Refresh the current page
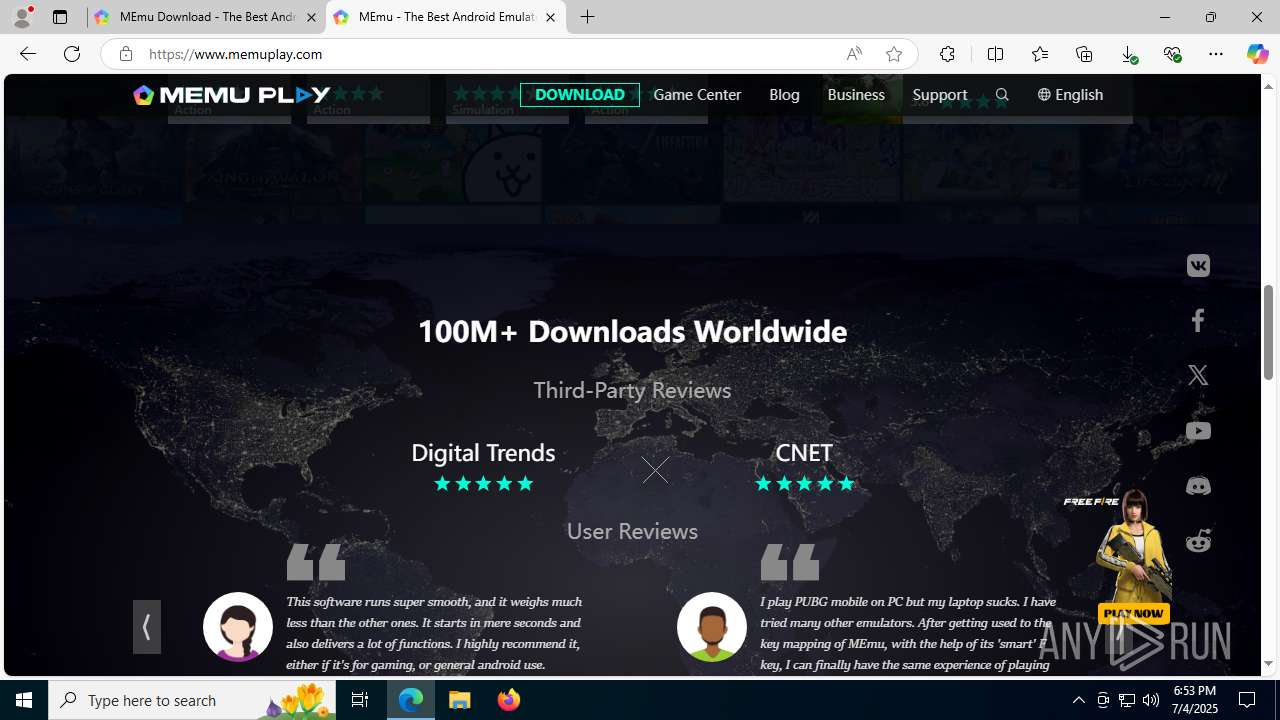The image size is (1280, 720). coord(72,54)
